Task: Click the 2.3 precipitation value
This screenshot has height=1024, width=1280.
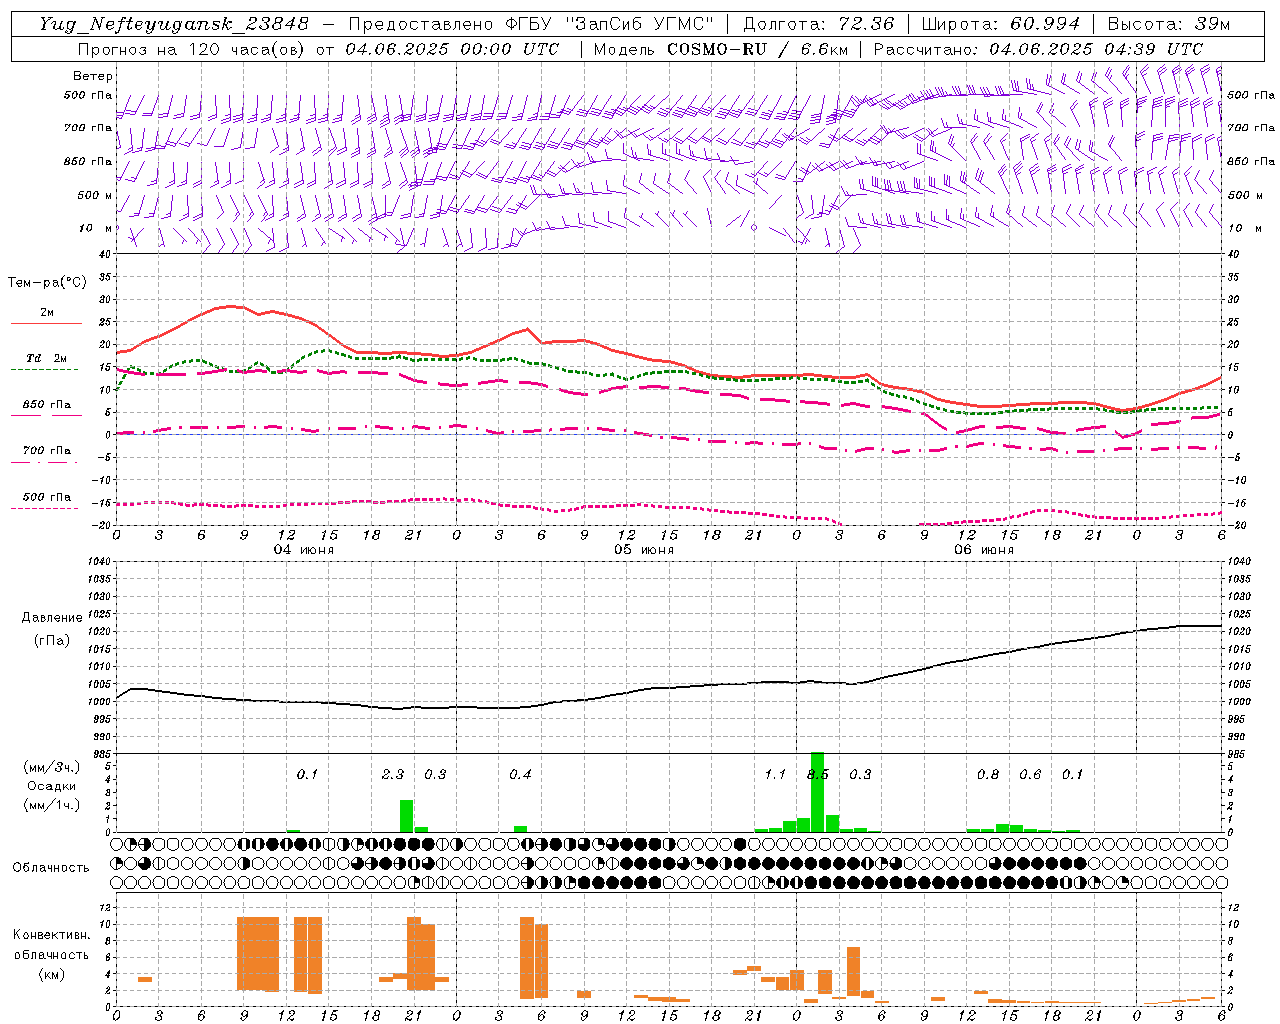Action: tap(393, 775)
